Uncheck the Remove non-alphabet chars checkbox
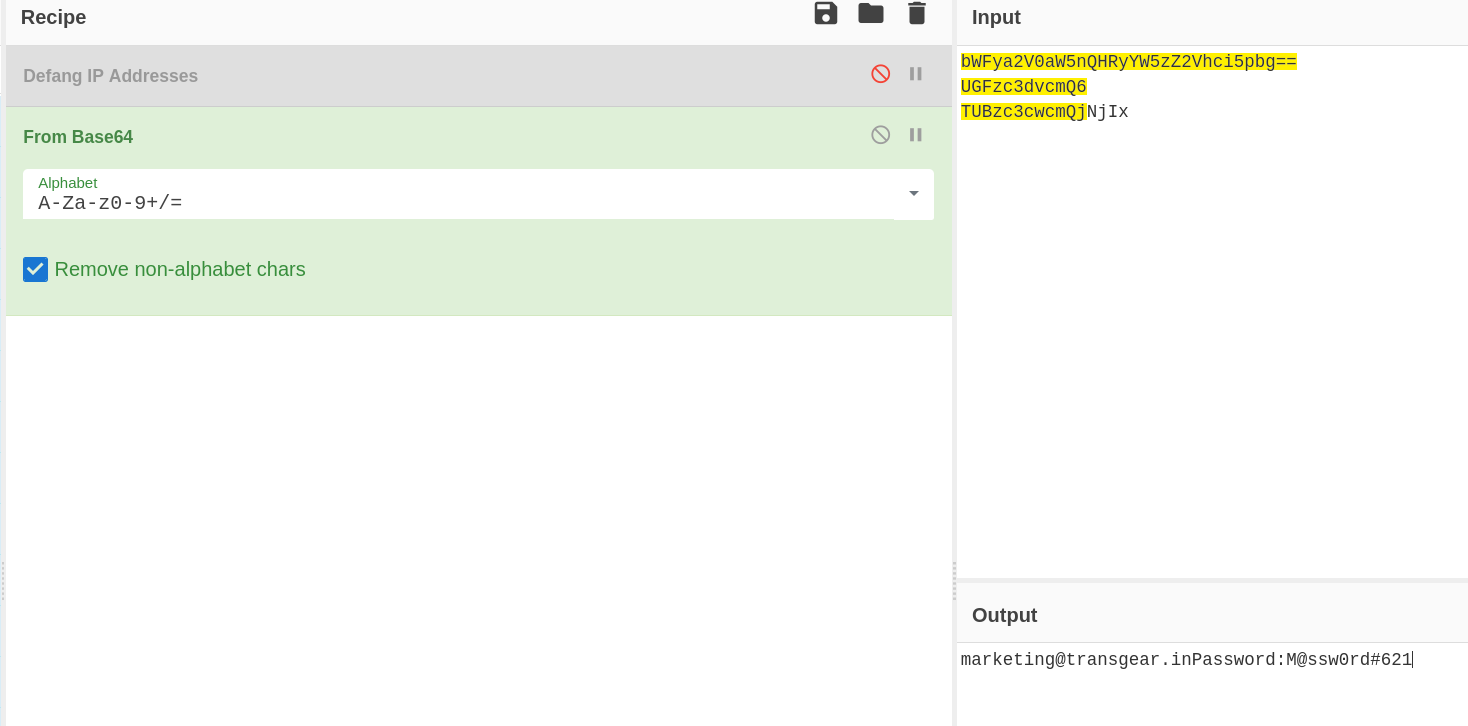Screen dimensions: 1468x726 tap(36, 269)
